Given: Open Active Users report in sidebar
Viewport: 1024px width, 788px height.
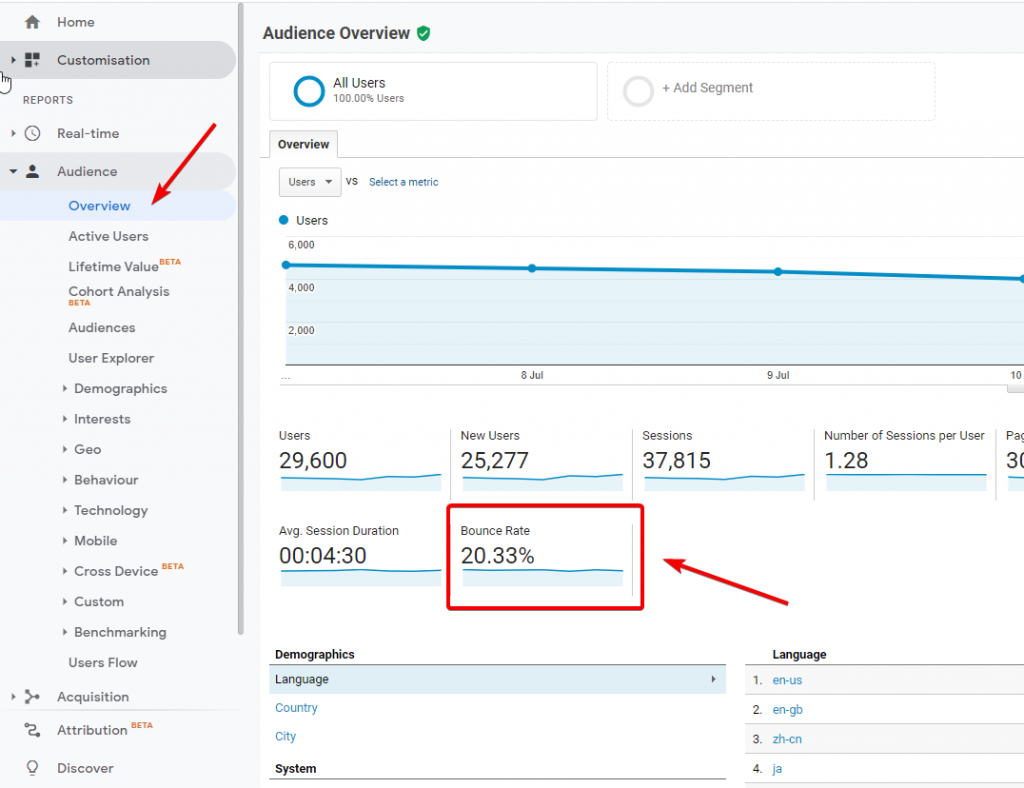Looking at the screenshot, I should 108,236.
